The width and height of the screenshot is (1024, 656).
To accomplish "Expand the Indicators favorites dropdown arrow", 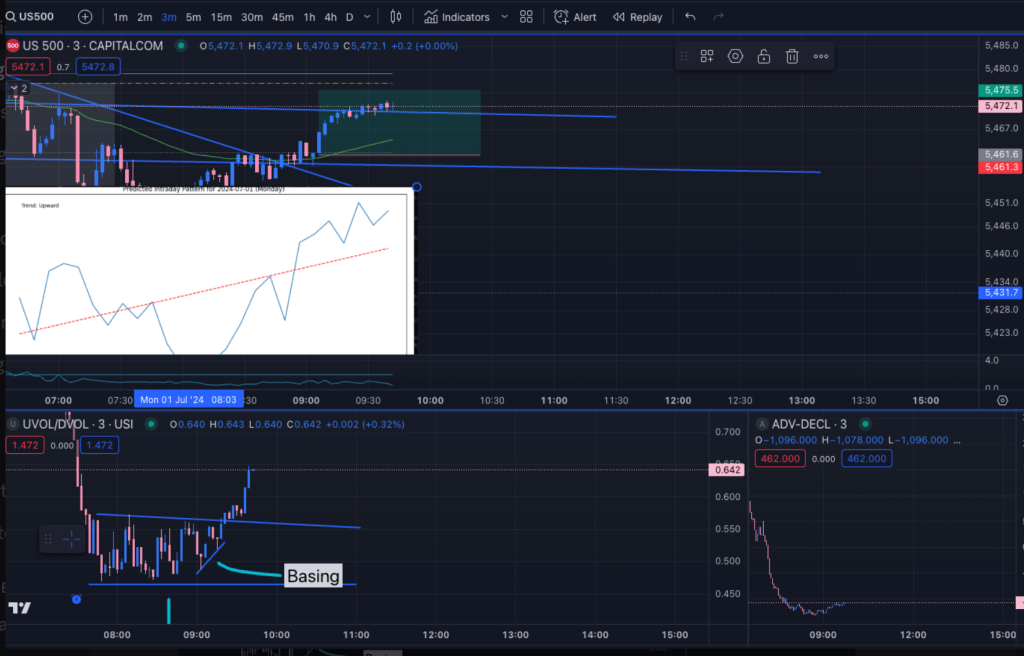I will pos(503,17).
